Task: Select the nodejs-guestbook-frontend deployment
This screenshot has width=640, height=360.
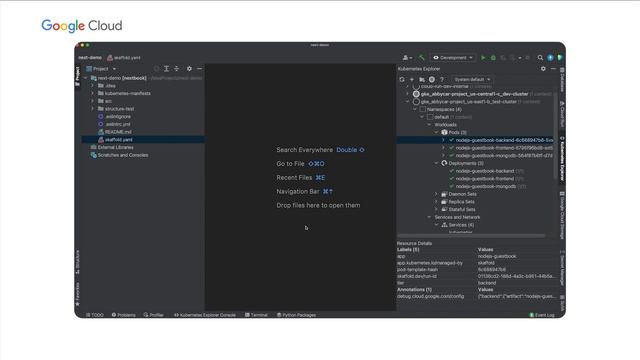Action: 485,179
